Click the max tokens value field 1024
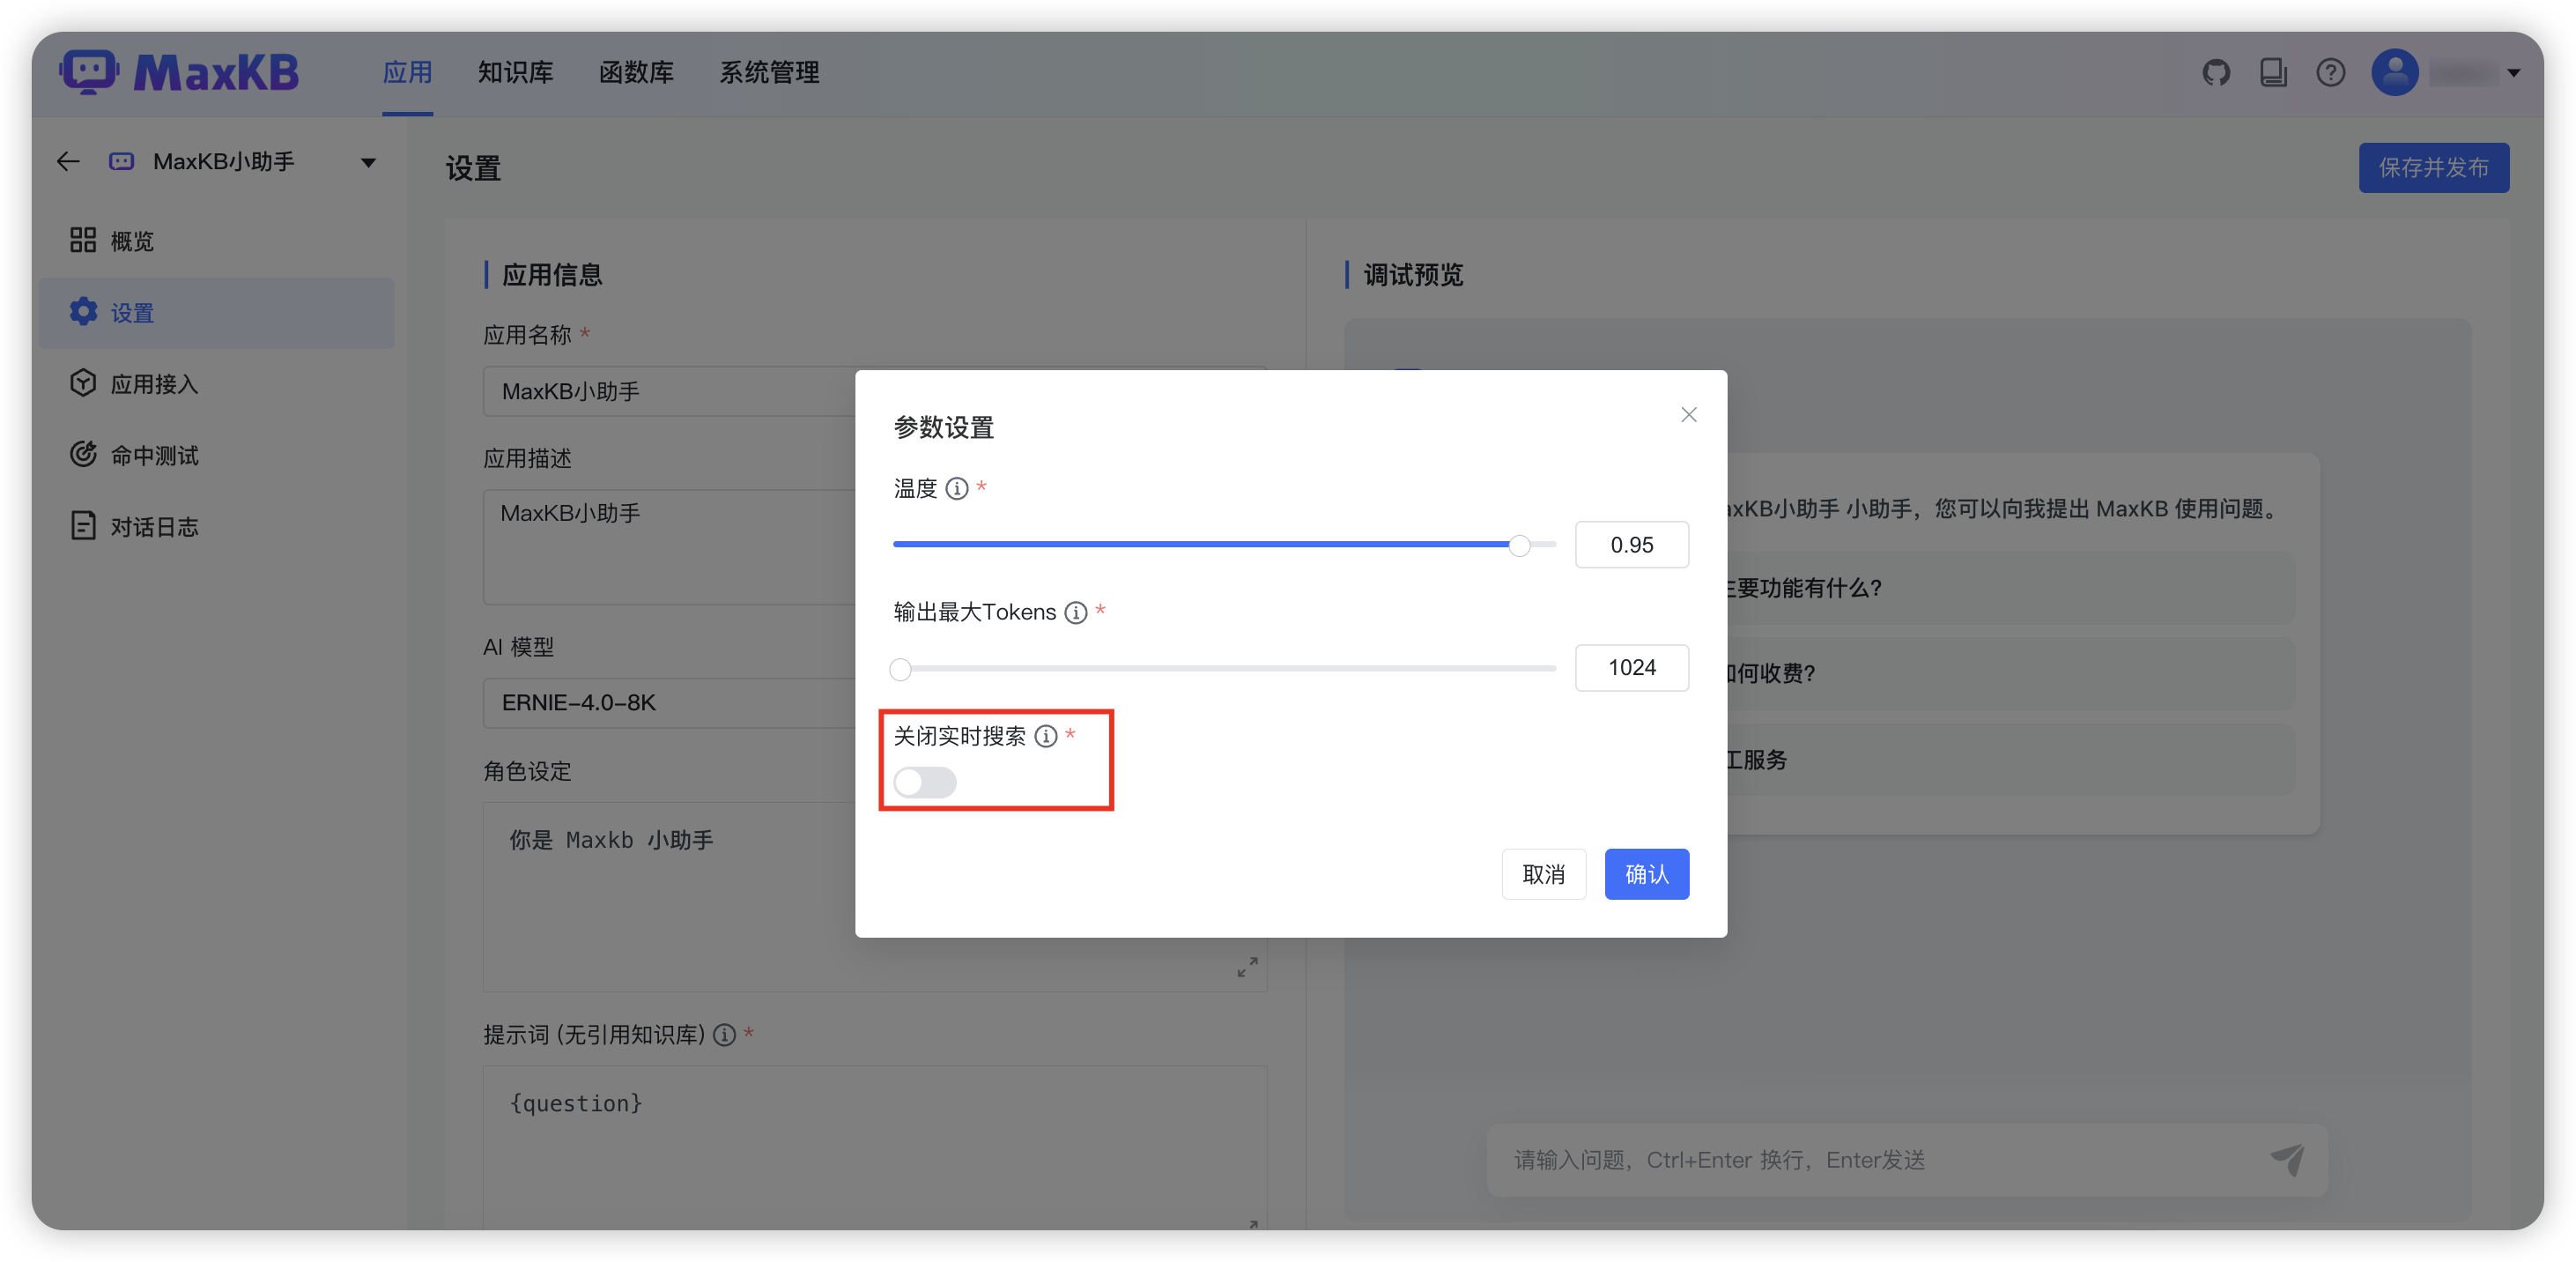Image resolution: width=2576 pixels, height=1262 pixels. (1632, 668)
